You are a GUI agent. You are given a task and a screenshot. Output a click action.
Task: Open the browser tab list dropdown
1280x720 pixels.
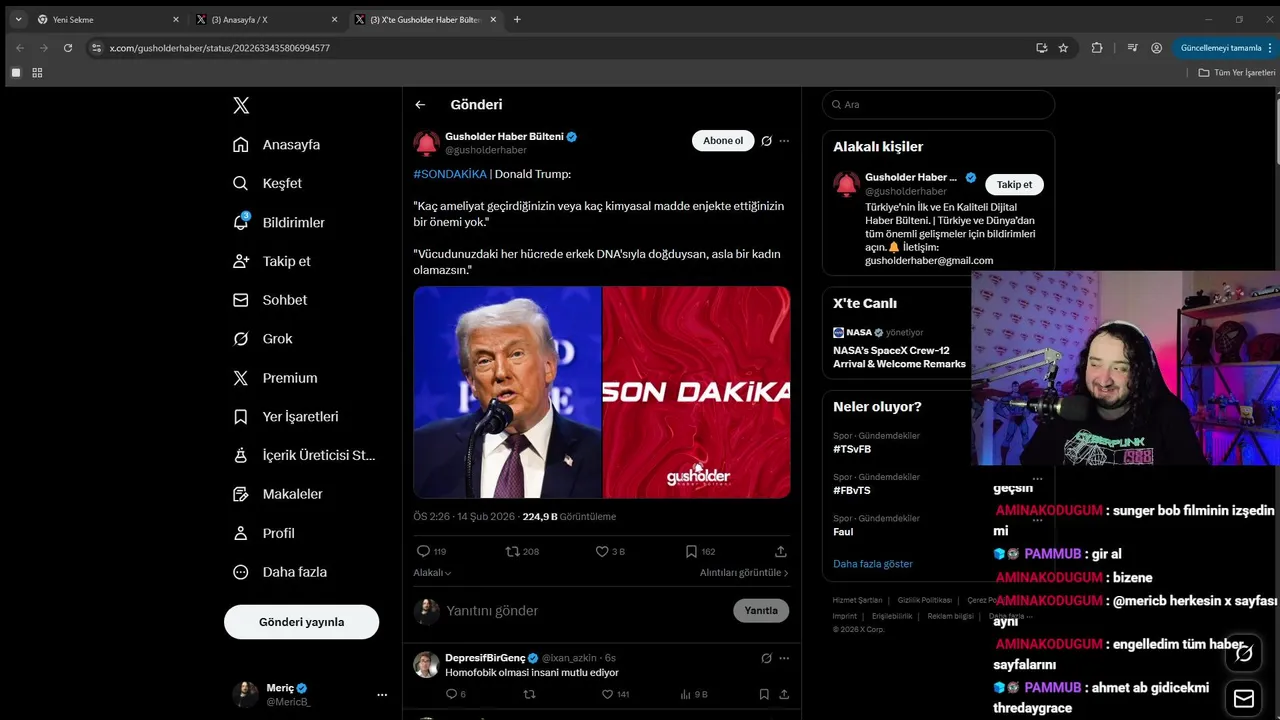[18, 19]
